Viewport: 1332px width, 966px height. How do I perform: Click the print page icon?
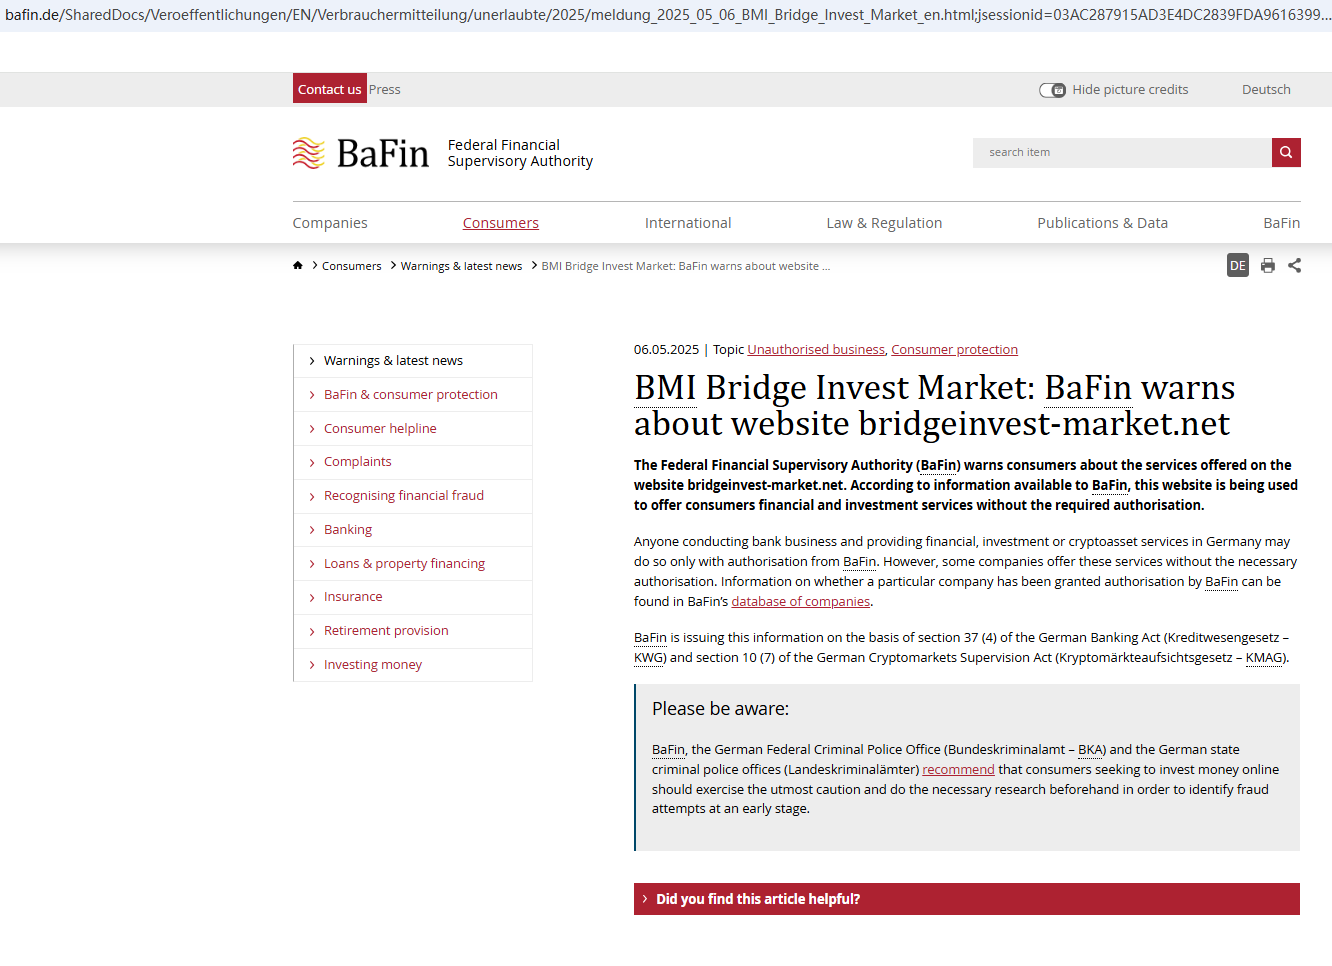click(1268, 266)
